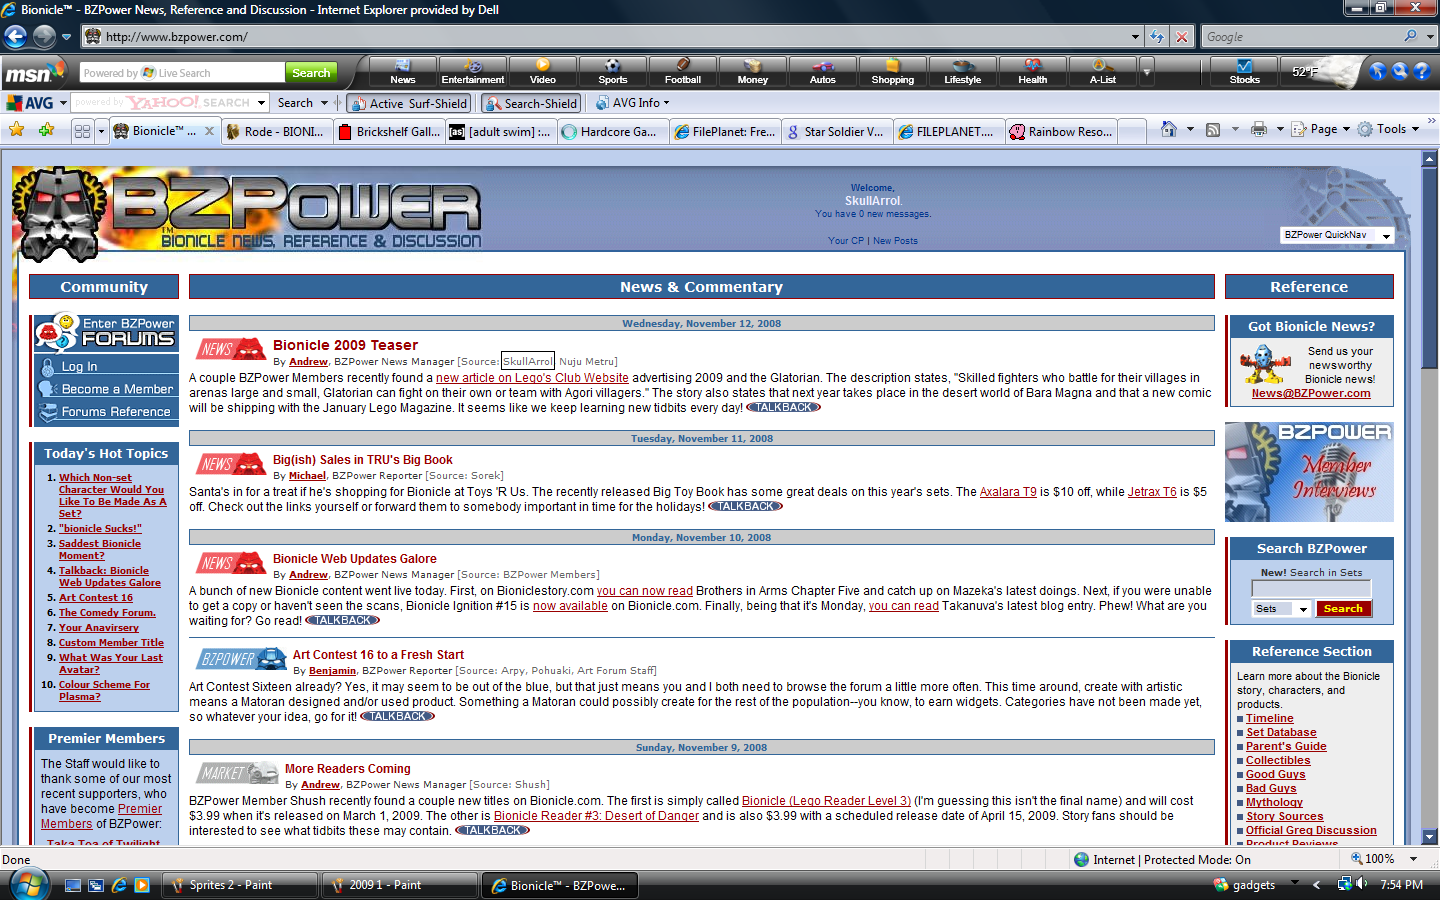The height and width of the screenshot is (900, 1440).
Task: Expand the address bar URL history dropdown
Action: (1135, 37)
